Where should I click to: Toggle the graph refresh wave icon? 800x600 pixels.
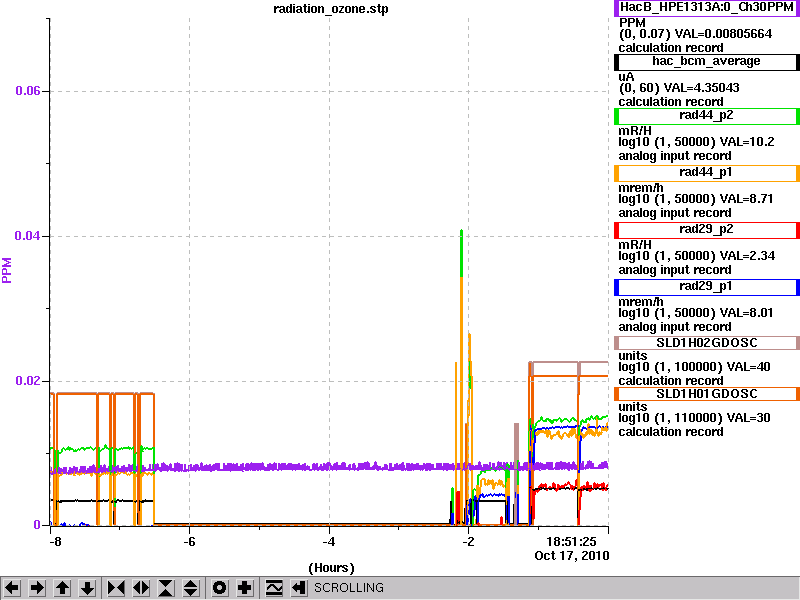274,588
